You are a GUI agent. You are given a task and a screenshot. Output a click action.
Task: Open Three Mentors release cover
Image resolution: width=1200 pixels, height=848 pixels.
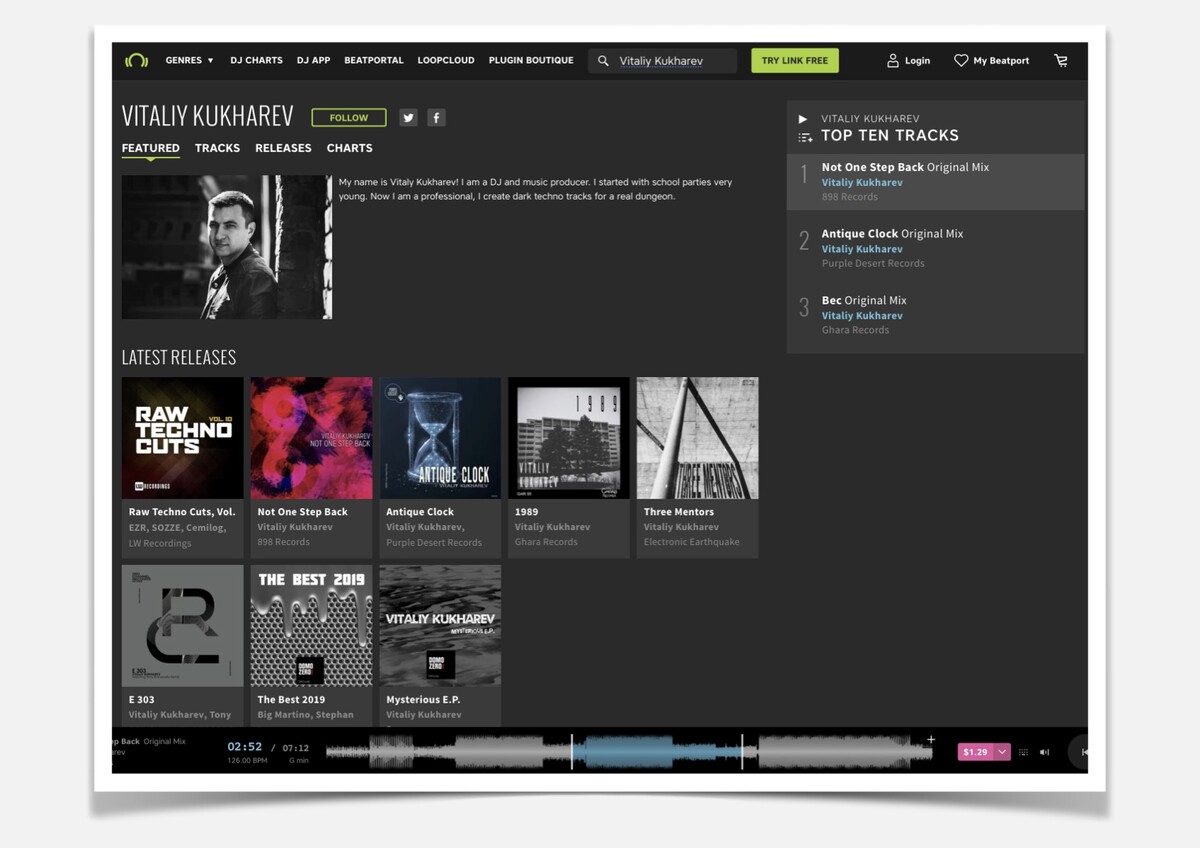tap(698, 438)
